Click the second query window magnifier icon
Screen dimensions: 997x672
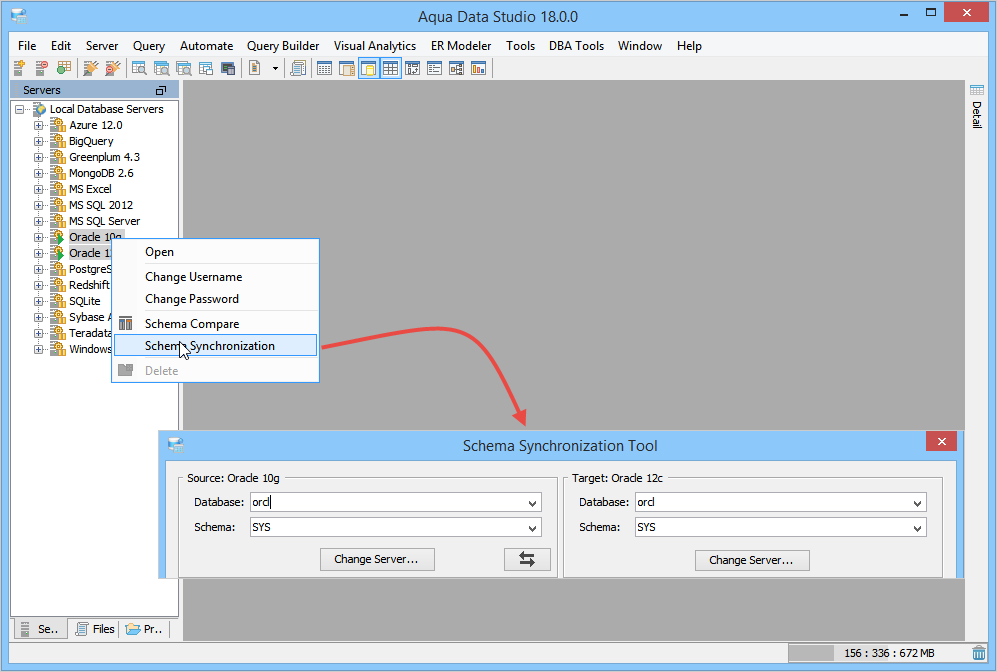(x=162, y=68)
